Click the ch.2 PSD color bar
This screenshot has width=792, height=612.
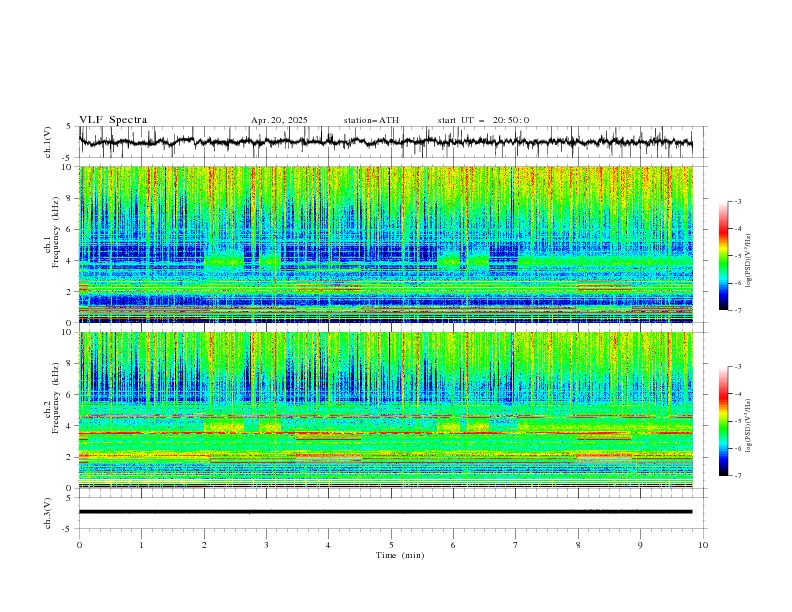[723, 421]
